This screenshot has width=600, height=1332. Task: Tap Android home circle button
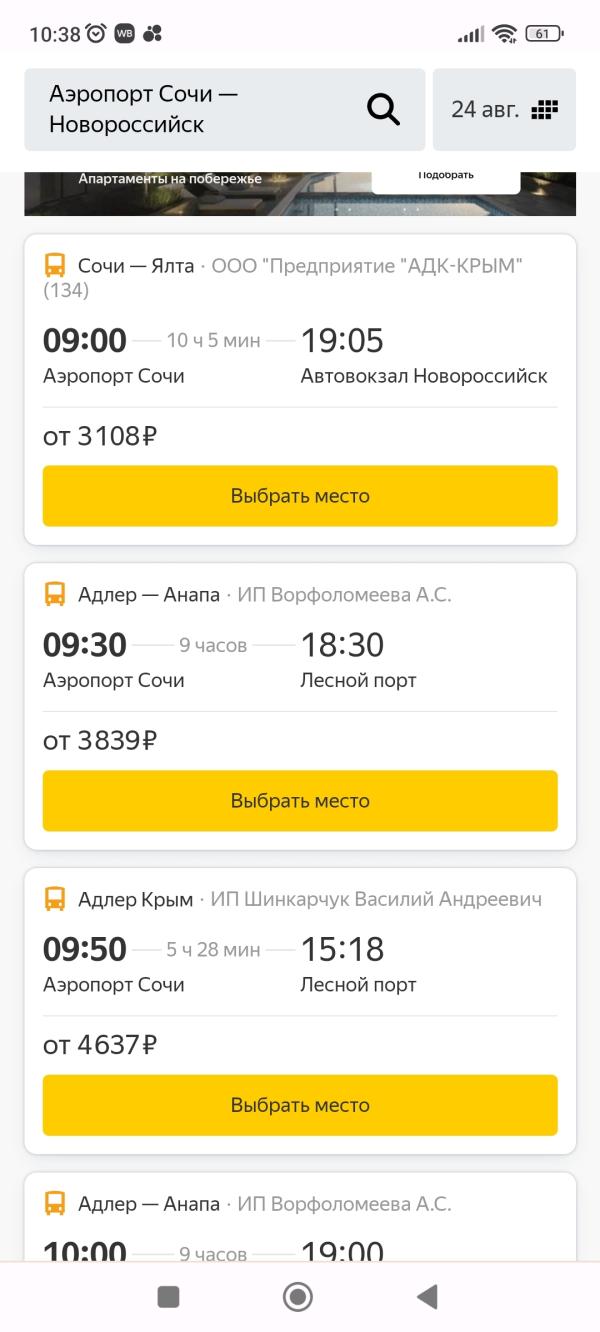click(298, 1297)
